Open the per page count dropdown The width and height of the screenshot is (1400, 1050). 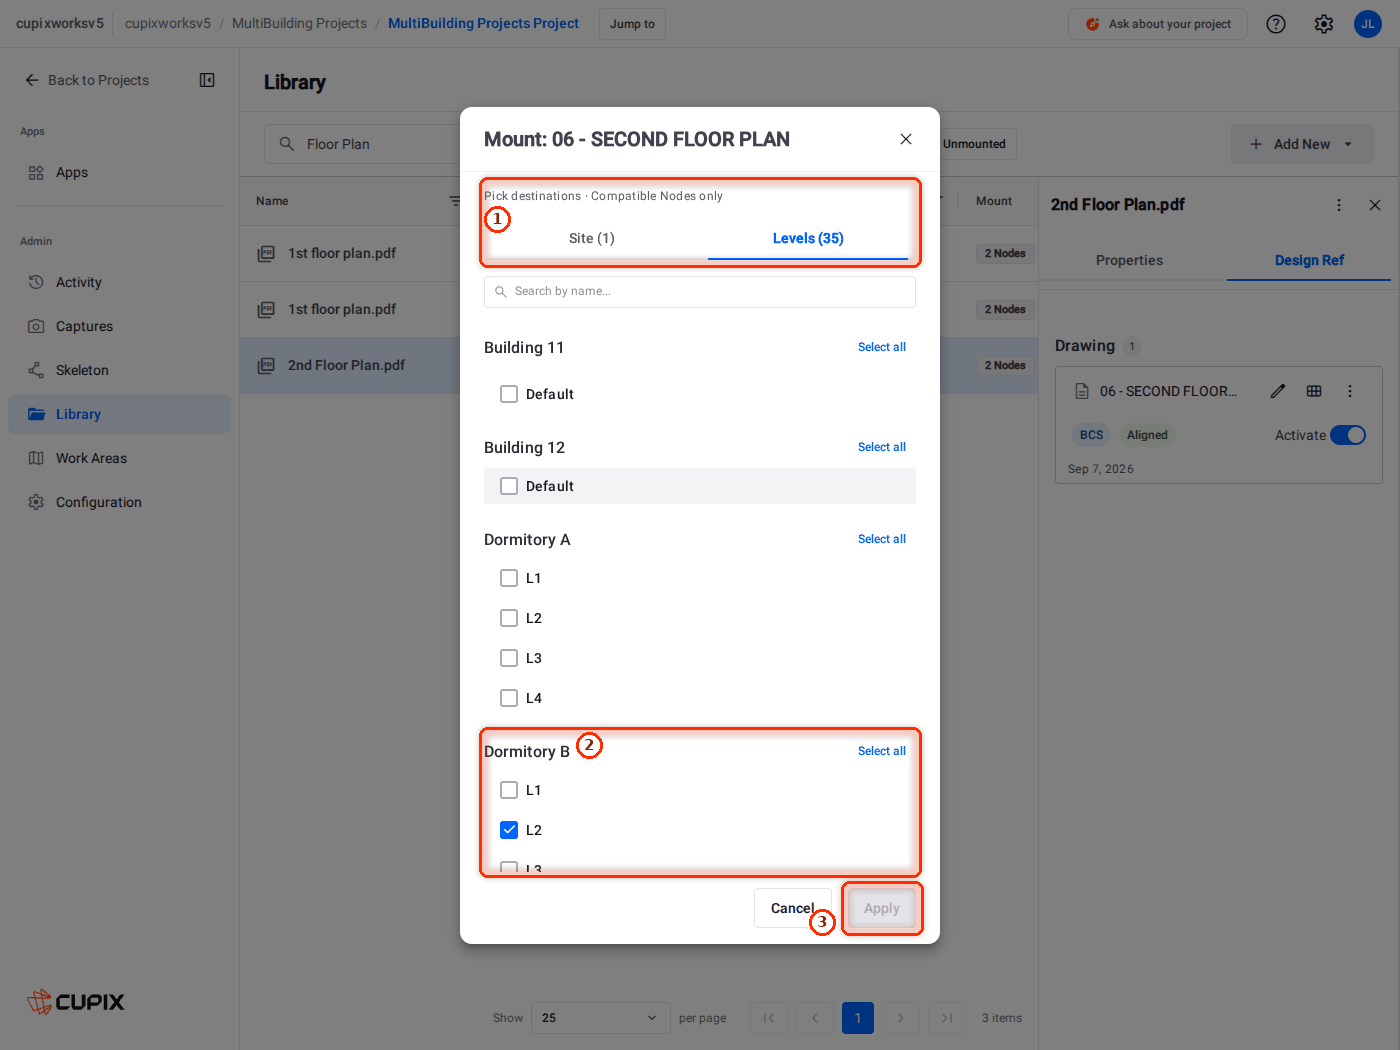pyautogui.click(x=600, y=1018)
